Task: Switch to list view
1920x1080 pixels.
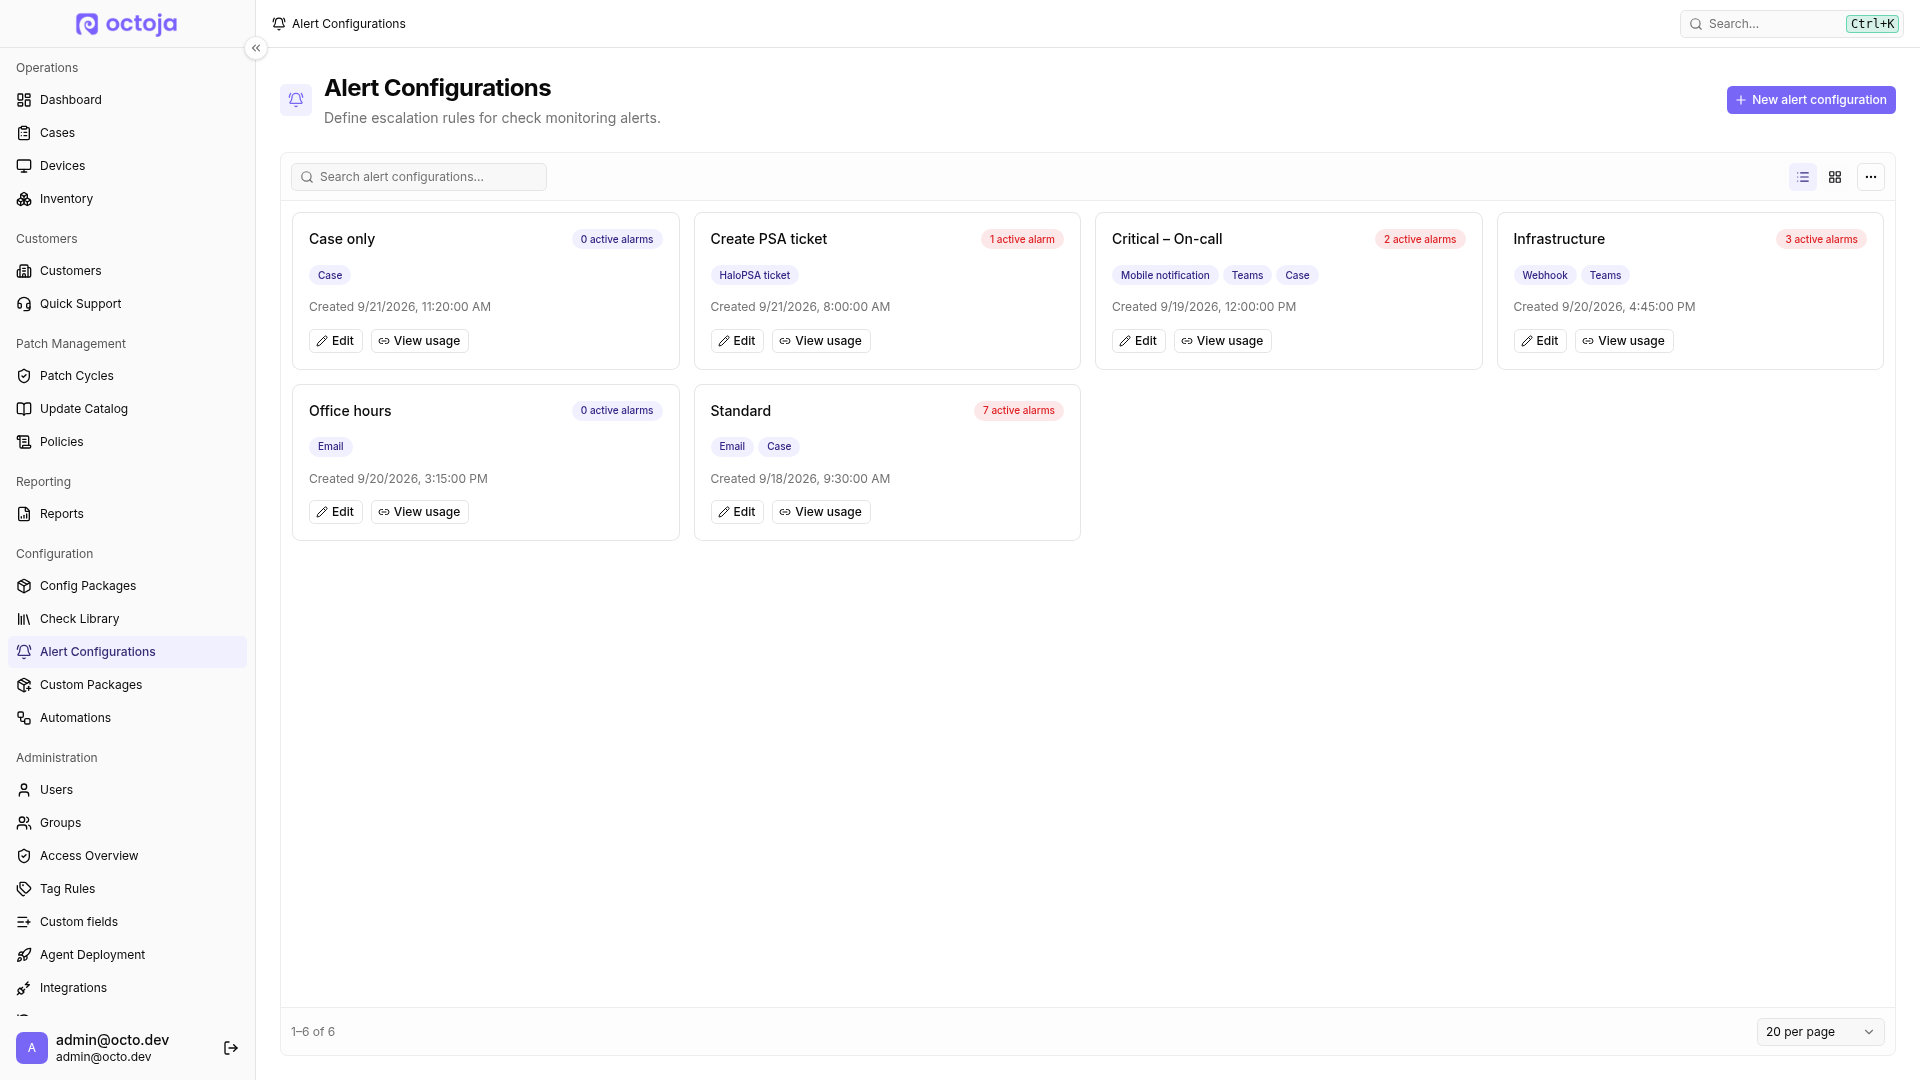Action: pos(1803,177)
